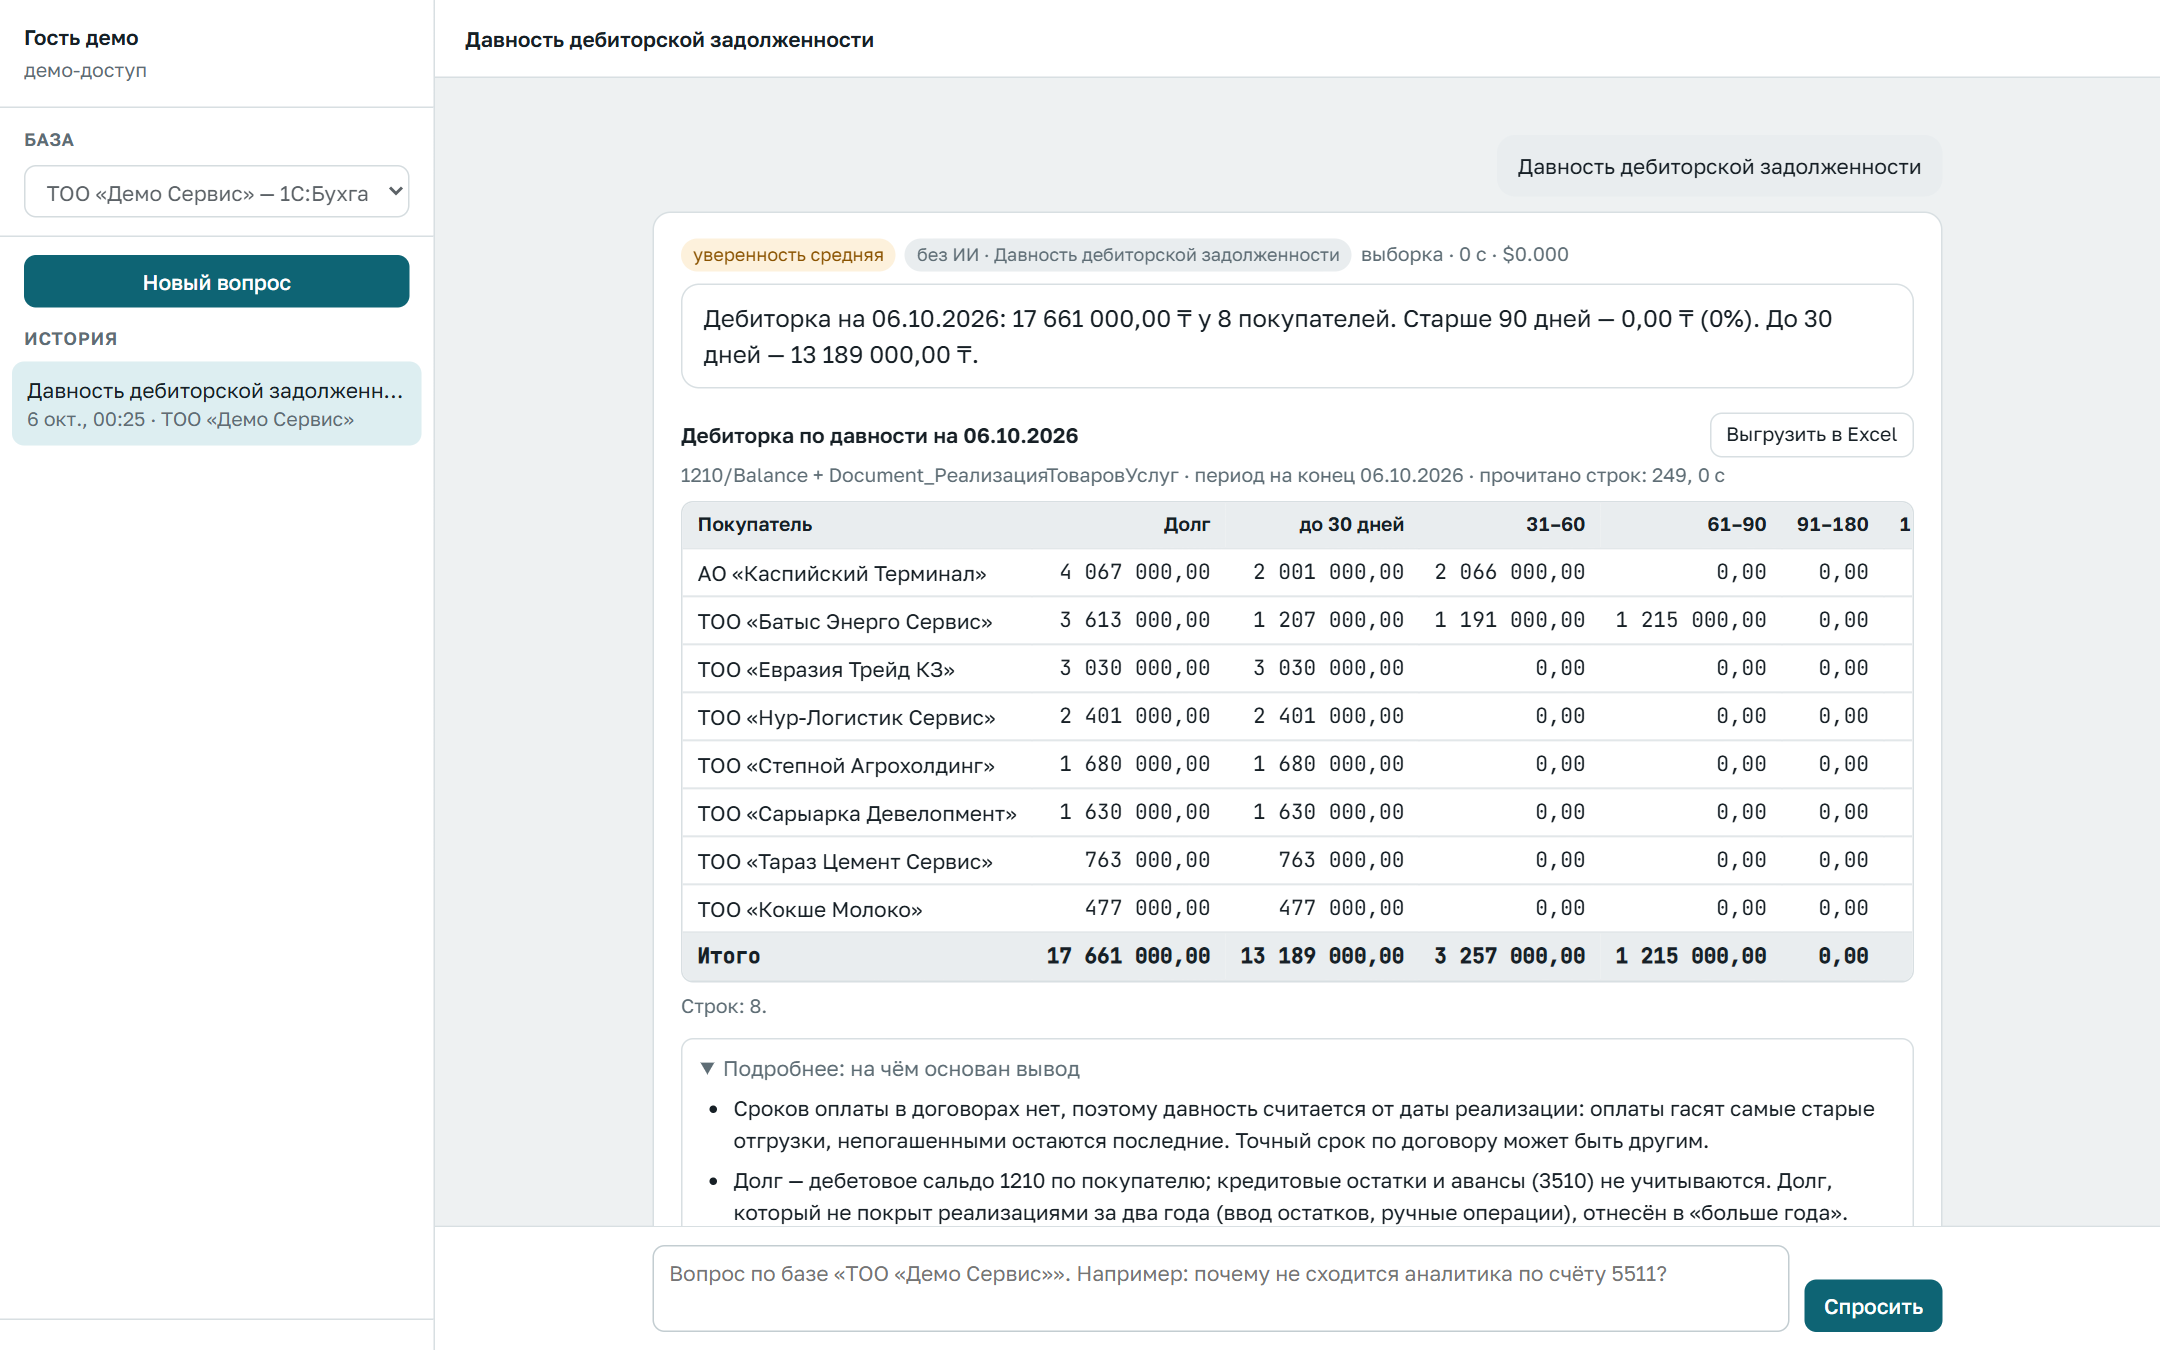Screen dimensions: 2160x1350
Task: Select row АО «Каспийский Терминал»
Action: (x=1297, y=573)
